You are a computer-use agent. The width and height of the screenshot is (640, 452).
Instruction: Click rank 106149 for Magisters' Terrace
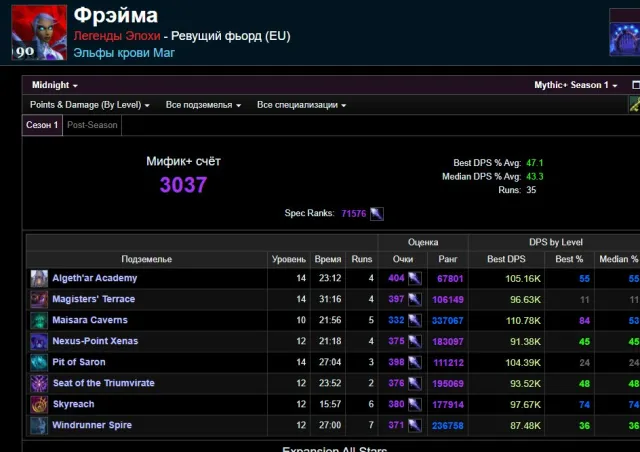coord(448,300)
